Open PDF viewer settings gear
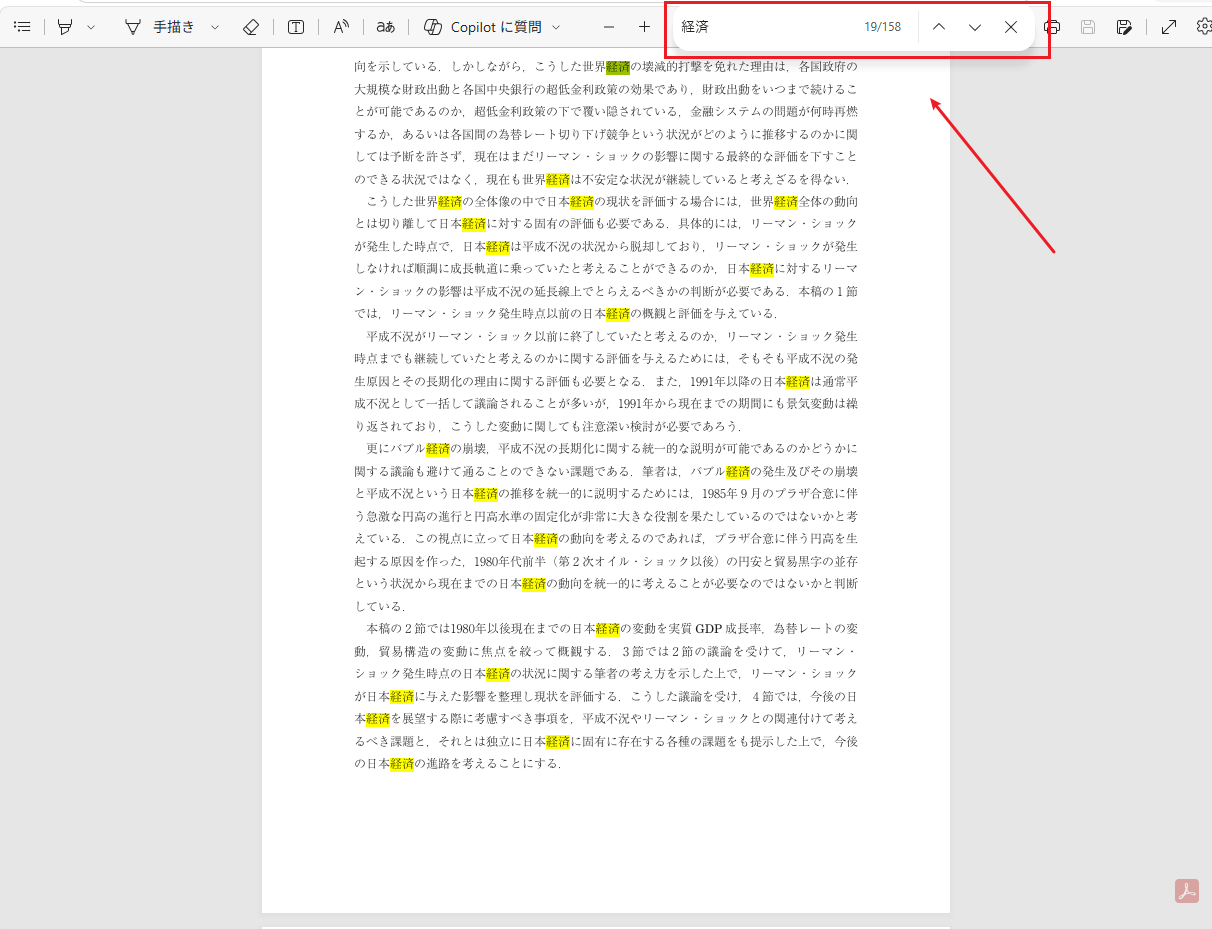1212x929 pixels. click(x=1203, y=27)
